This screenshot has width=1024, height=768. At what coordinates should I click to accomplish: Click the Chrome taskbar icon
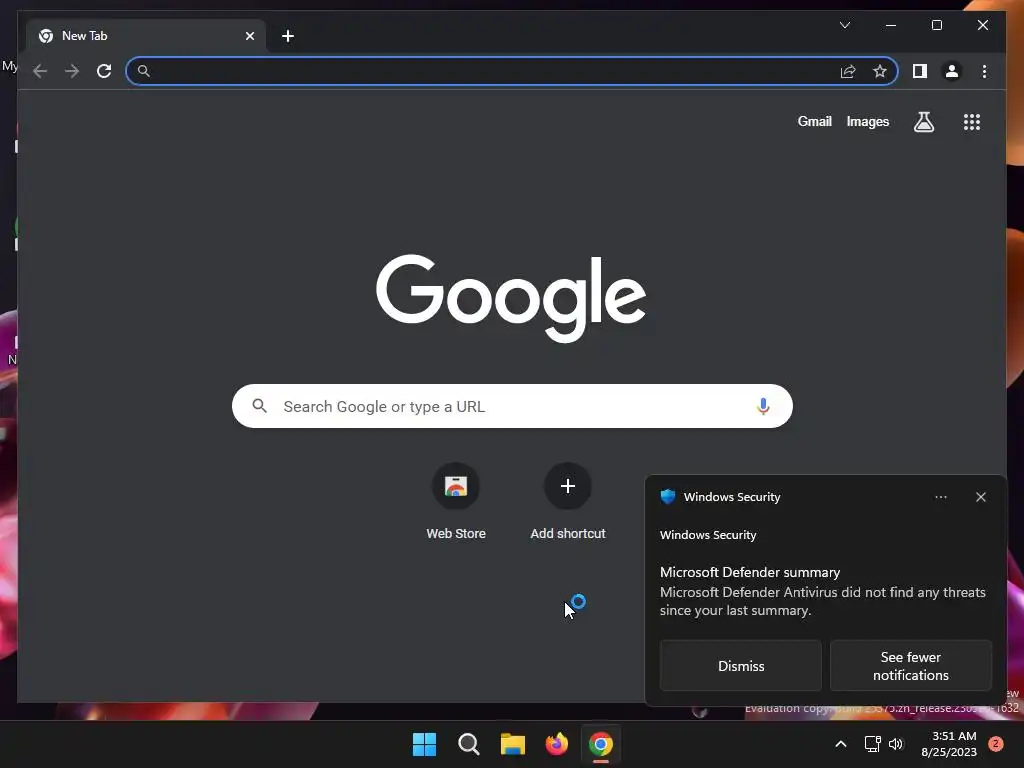click(600, 744)
